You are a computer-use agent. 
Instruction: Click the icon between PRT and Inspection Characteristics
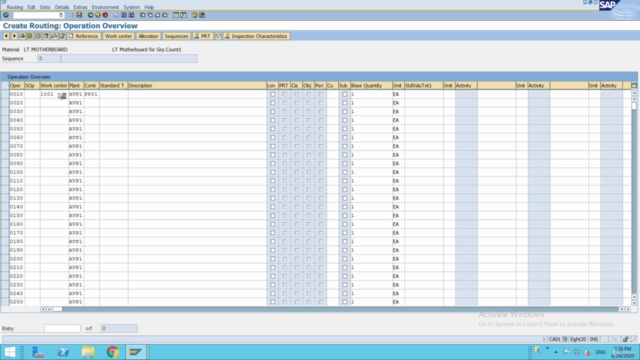pos(218,36)
